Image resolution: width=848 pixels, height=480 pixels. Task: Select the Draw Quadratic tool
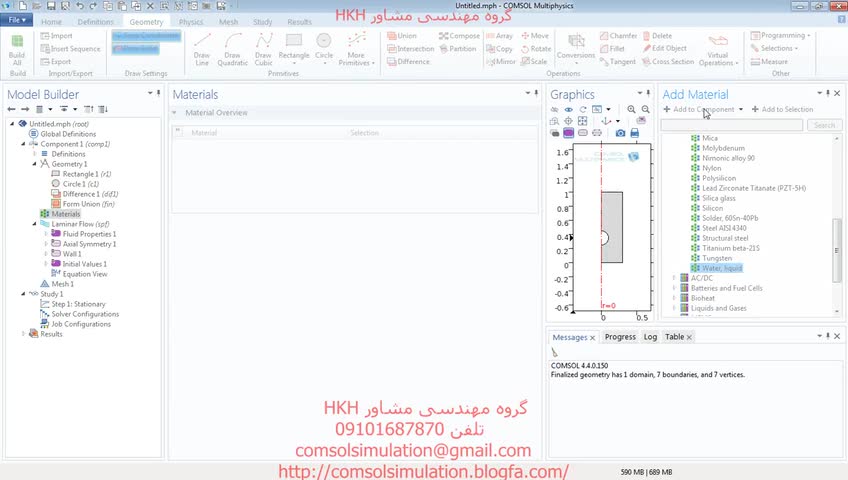pos(233,49)
